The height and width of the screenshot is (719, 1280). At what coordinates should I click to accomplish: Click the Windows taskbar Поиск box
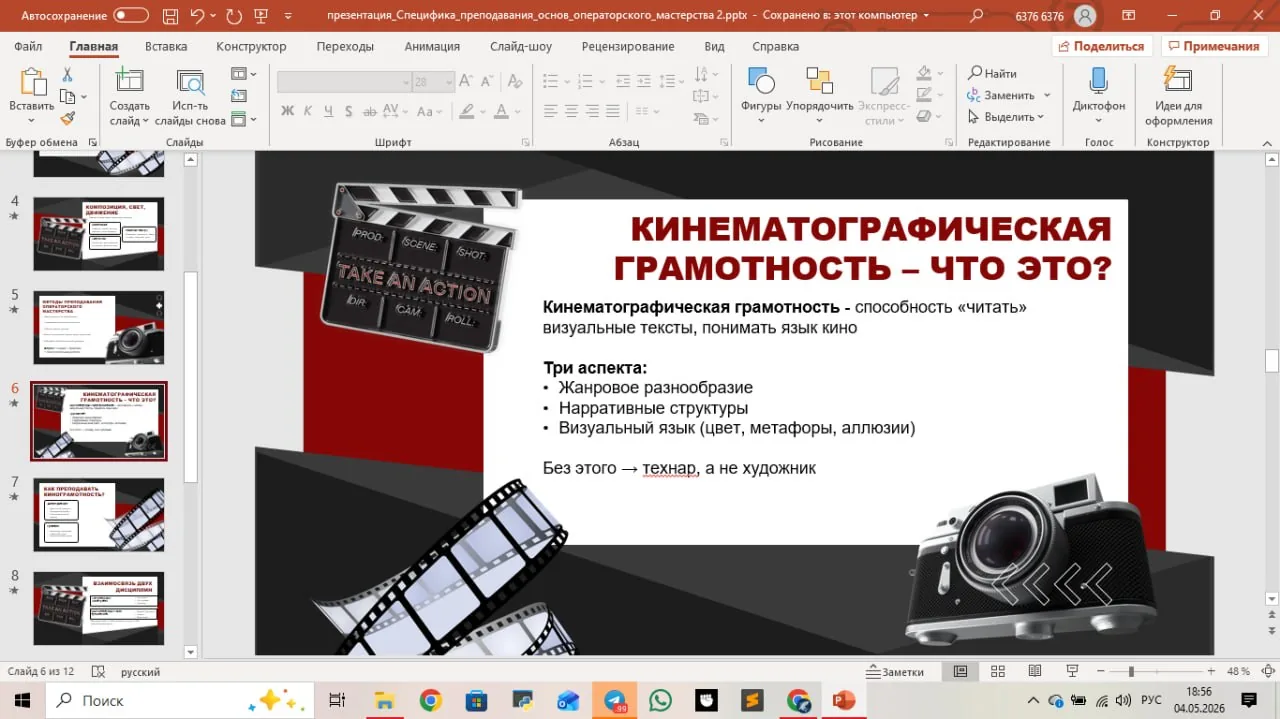180,700
